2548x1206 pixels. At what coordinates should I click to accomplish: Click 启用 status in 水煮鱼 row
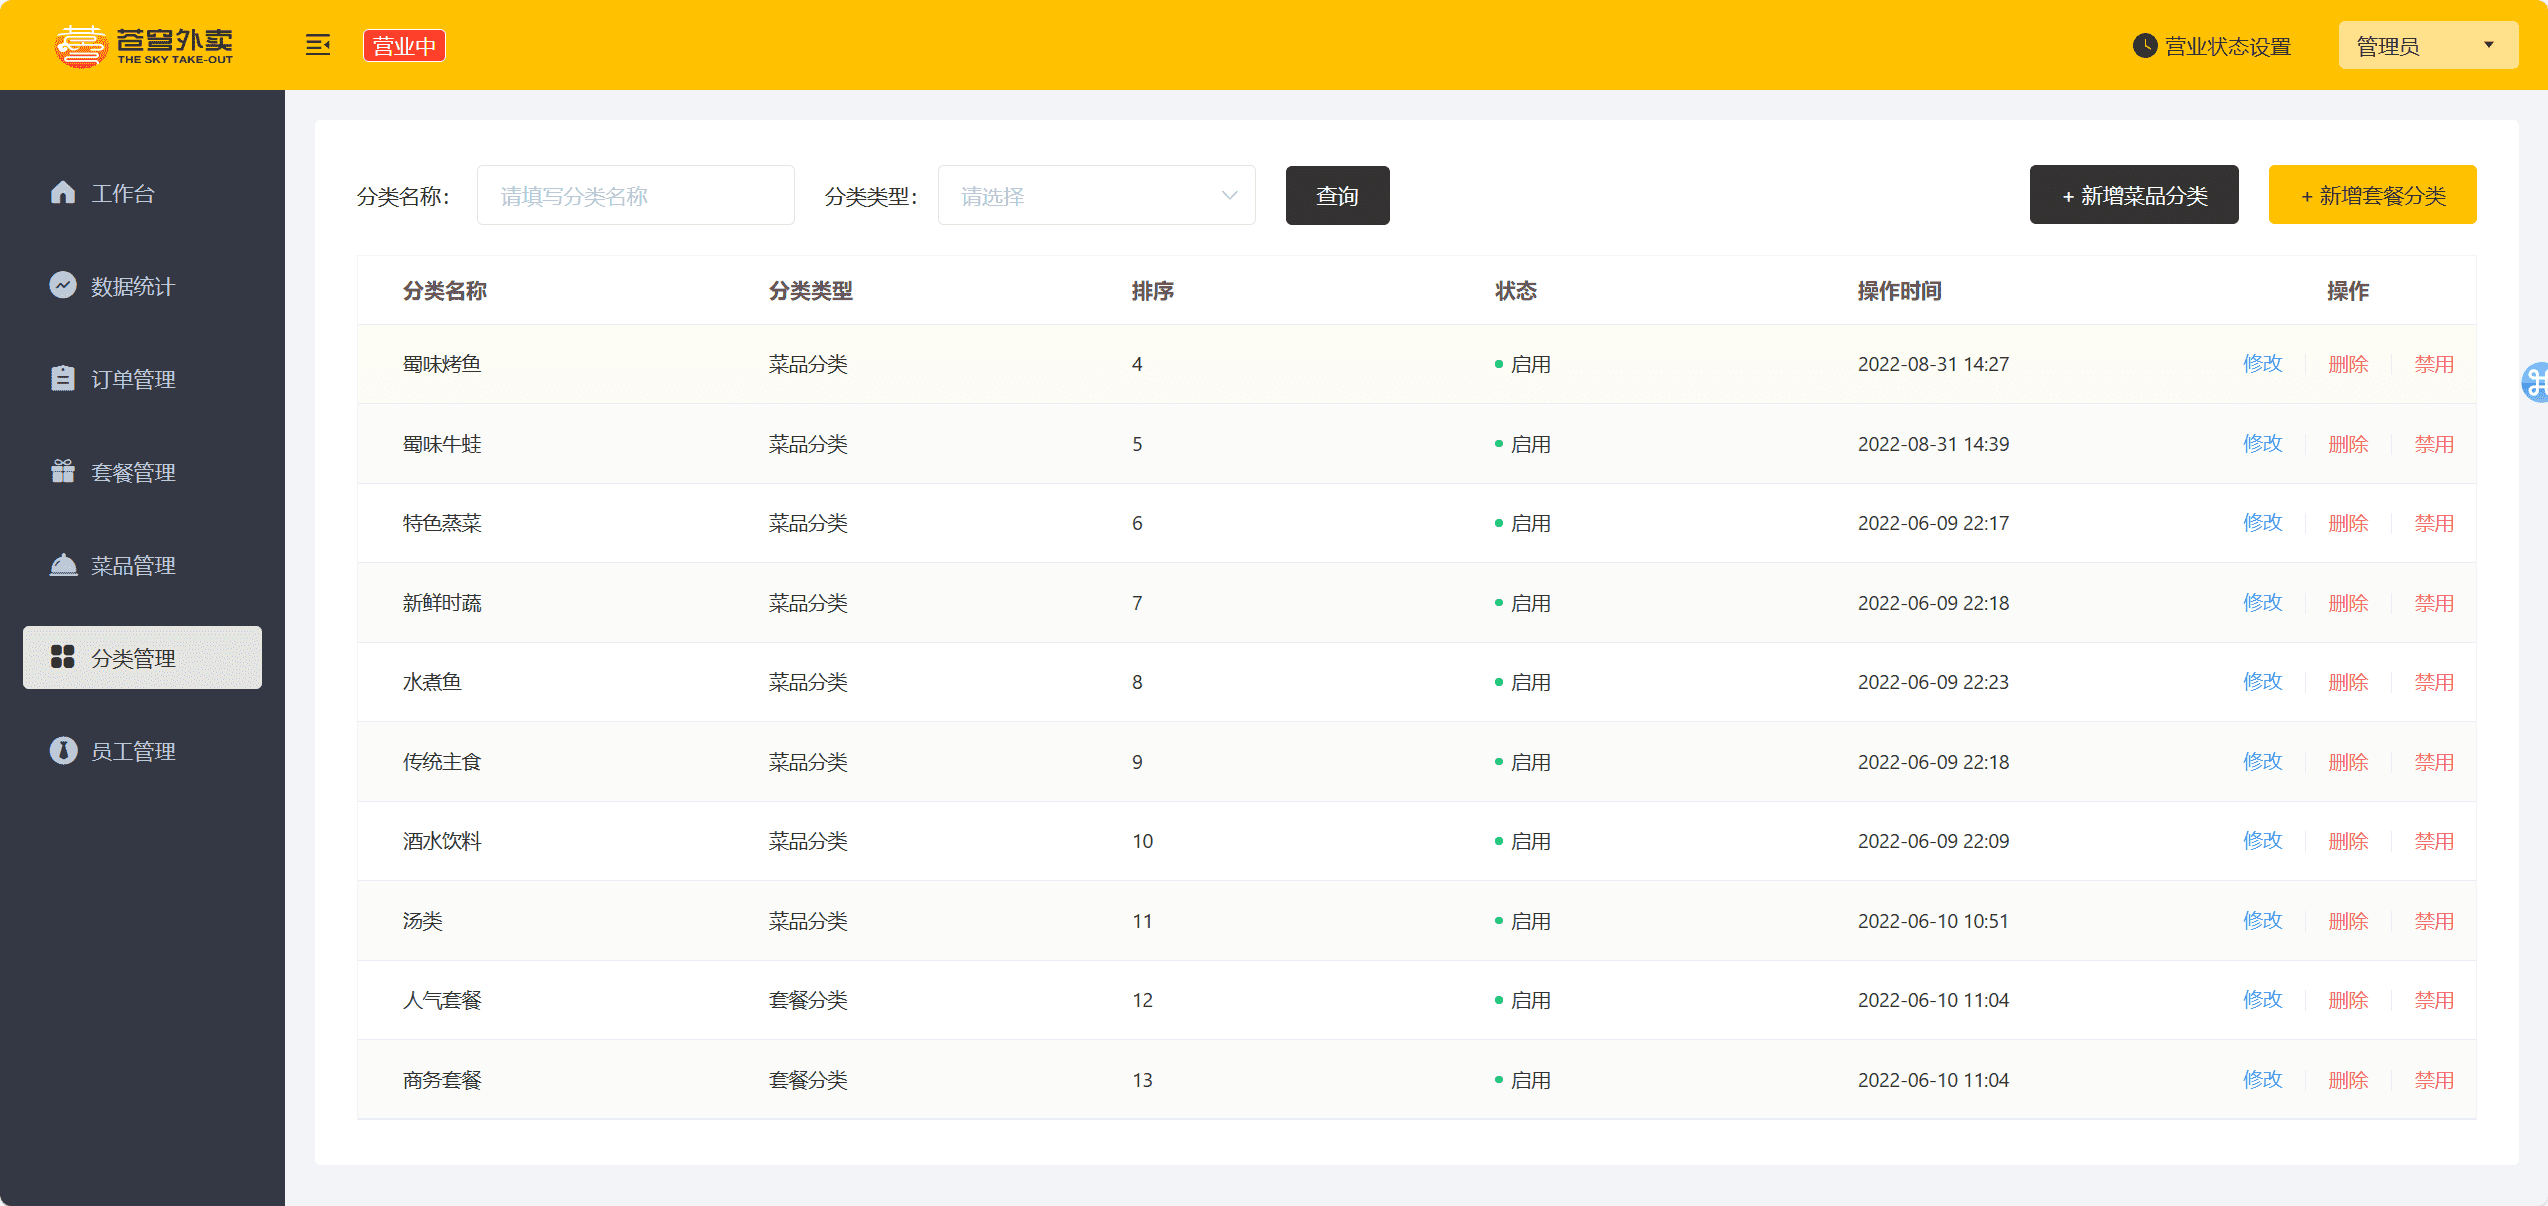click(1523, 682)
